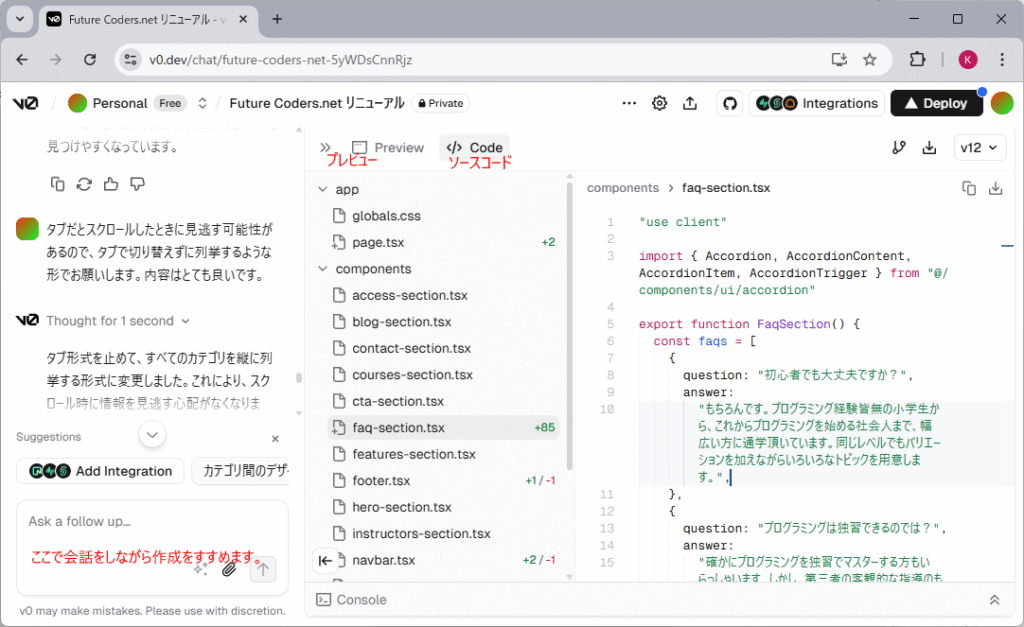Open the Chrome profile K avatar
This screenshot has width=1024, height=627.
968,59
